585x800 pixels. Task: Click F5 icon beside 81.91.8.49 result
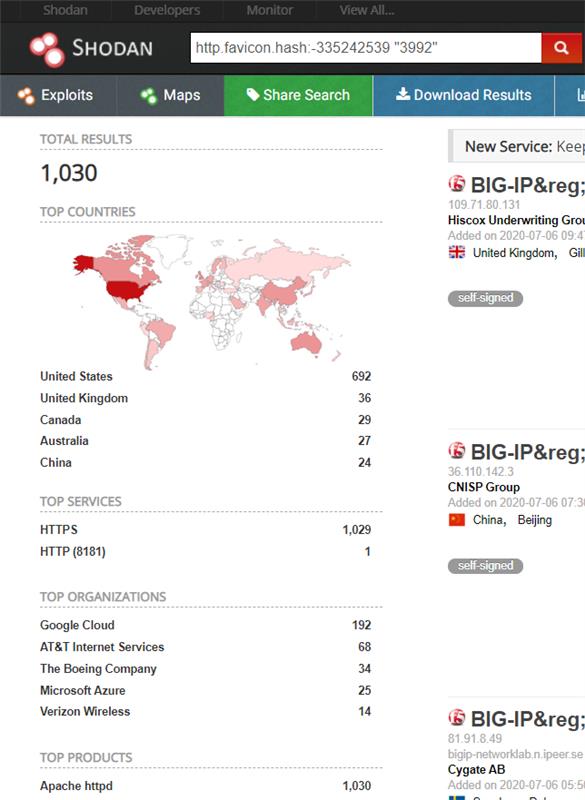tap(456, 717)
